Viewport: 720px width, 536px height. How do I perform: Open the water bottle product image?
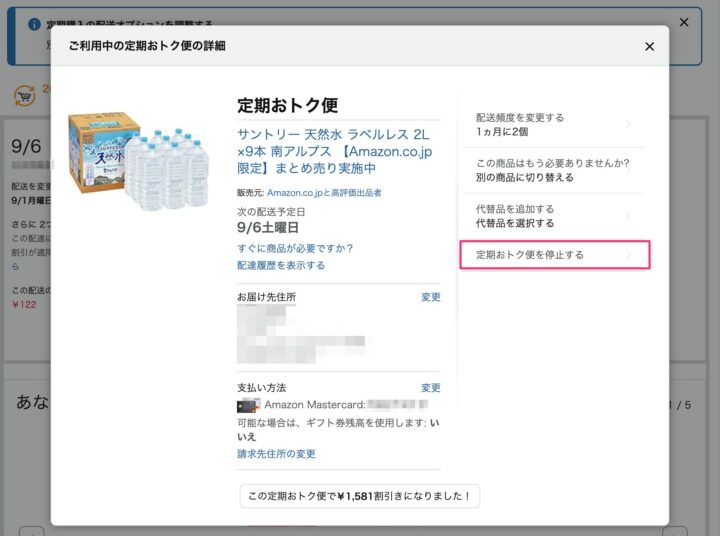click(x=138, y=161)
